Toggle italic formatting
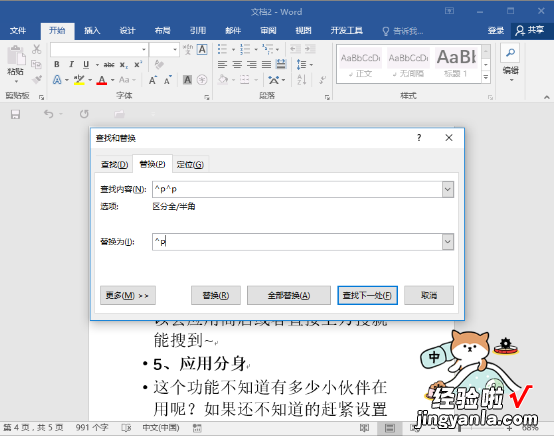Image resolution: width=554 pixels, height=436 pixels. pos(71,64)
